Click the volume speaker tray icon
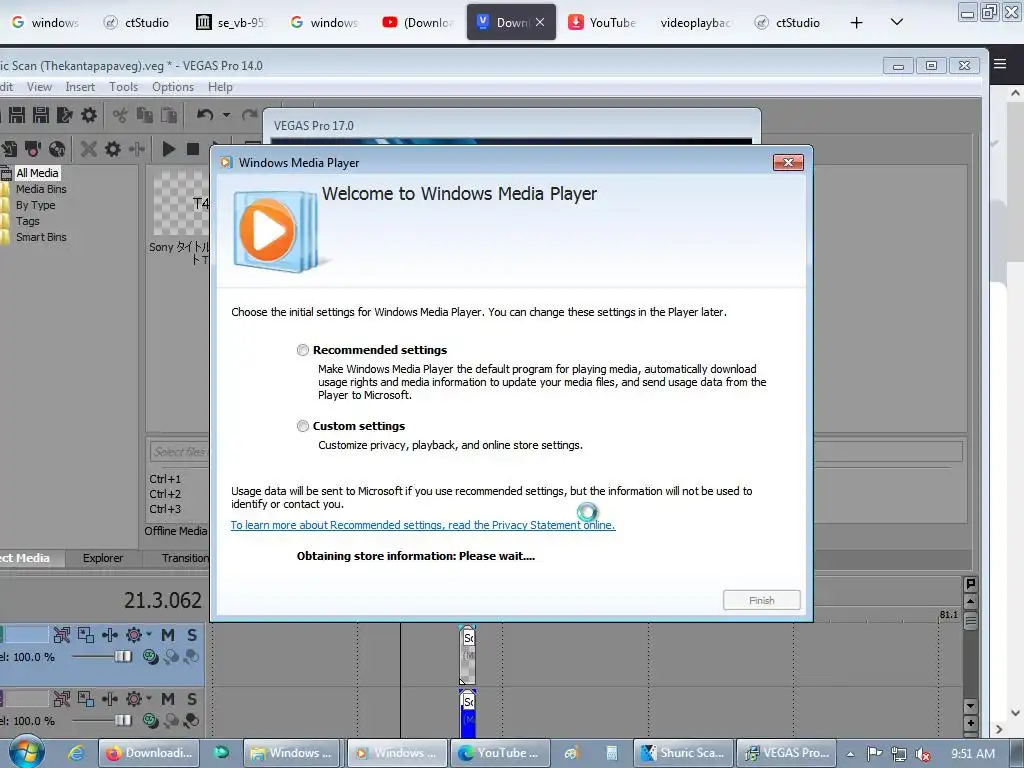 pyautogui.click(x=923, y=754)
